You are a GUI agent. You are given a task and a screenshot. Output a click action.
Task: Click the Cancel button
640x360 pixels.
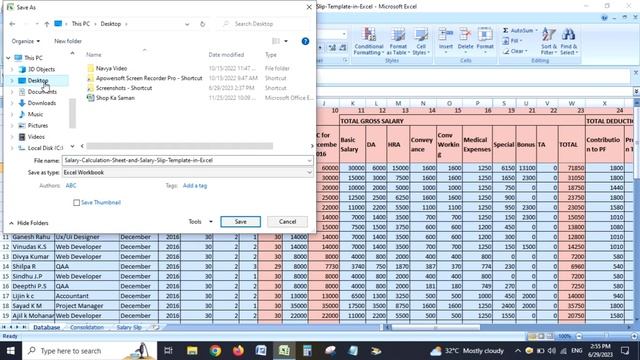tap(287, 222)
